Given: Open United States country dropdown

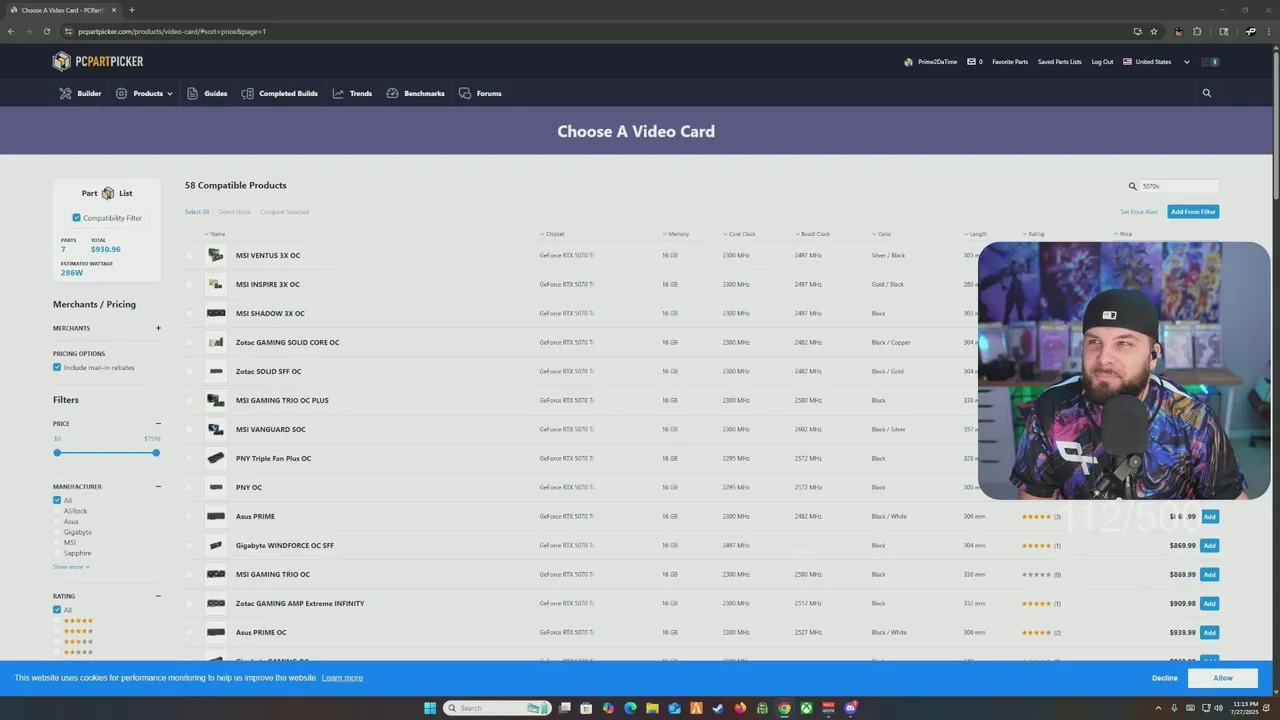Looking at the screenshot, I should (1157, 62).
